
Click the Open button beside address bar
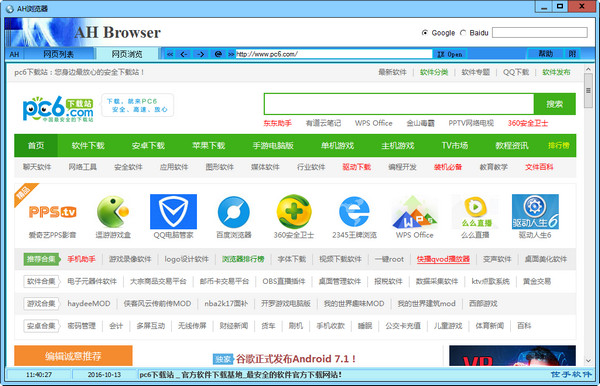[x=450, y=54]
